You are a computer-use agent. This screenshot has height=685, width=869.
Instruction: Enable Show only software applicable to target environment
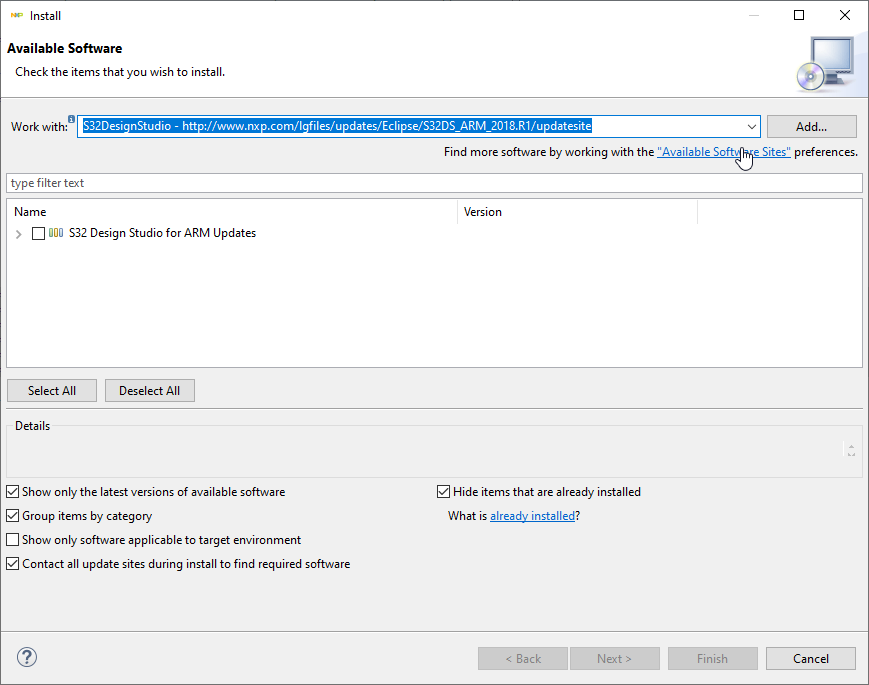(x=12, y=540)
